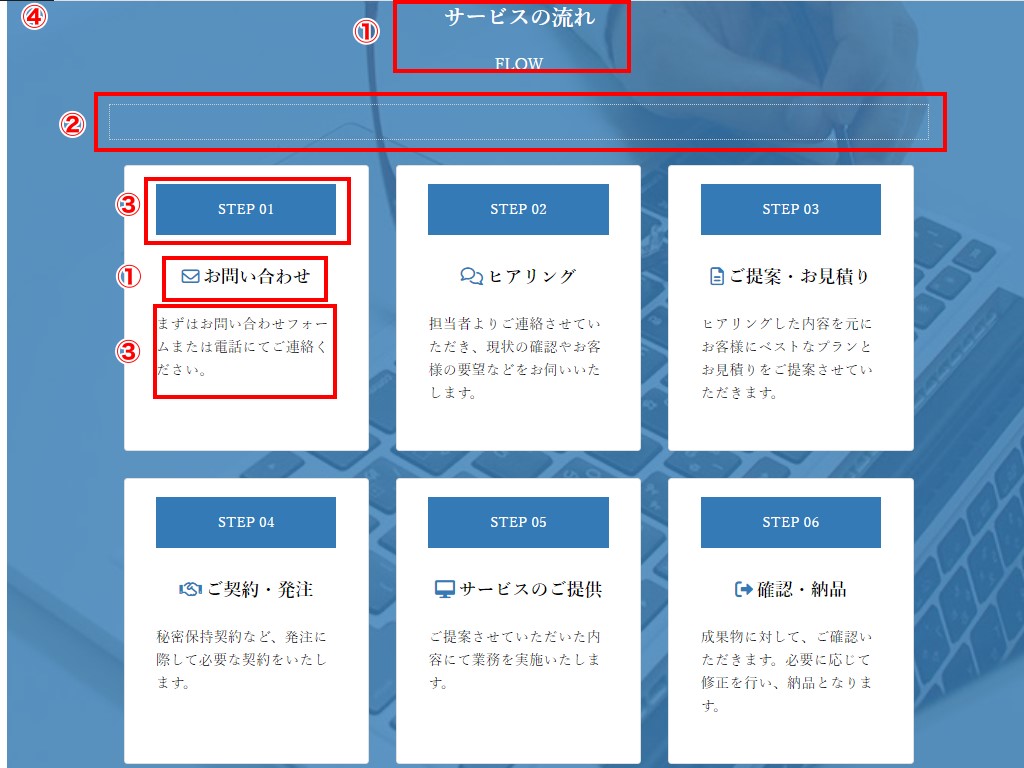Click the document icon beside ご提案・お見積り

716,277
